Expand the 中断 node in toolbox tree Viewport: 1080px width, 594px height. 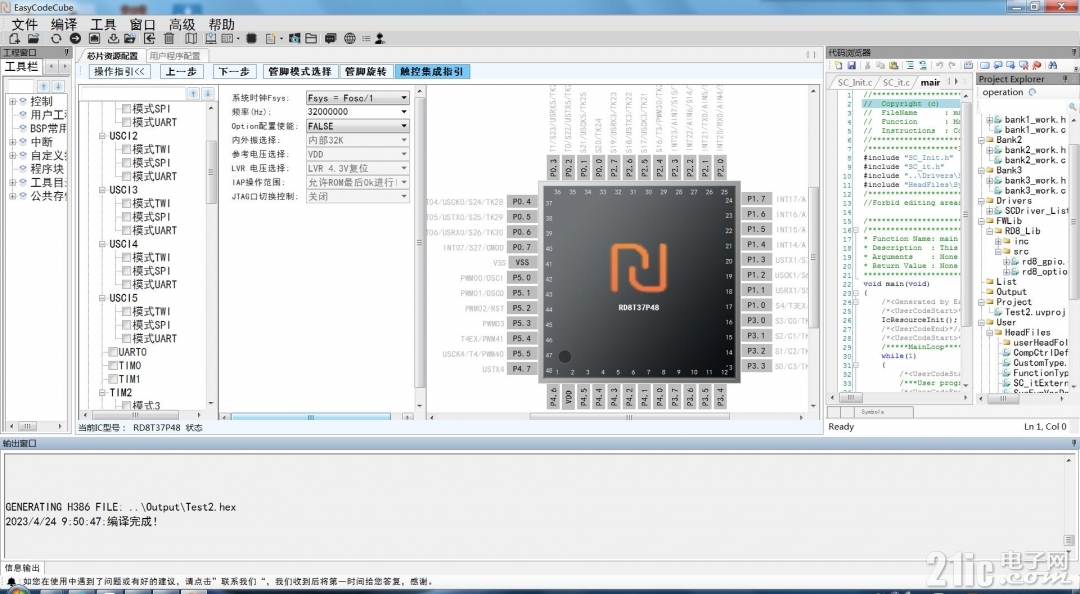12,142
